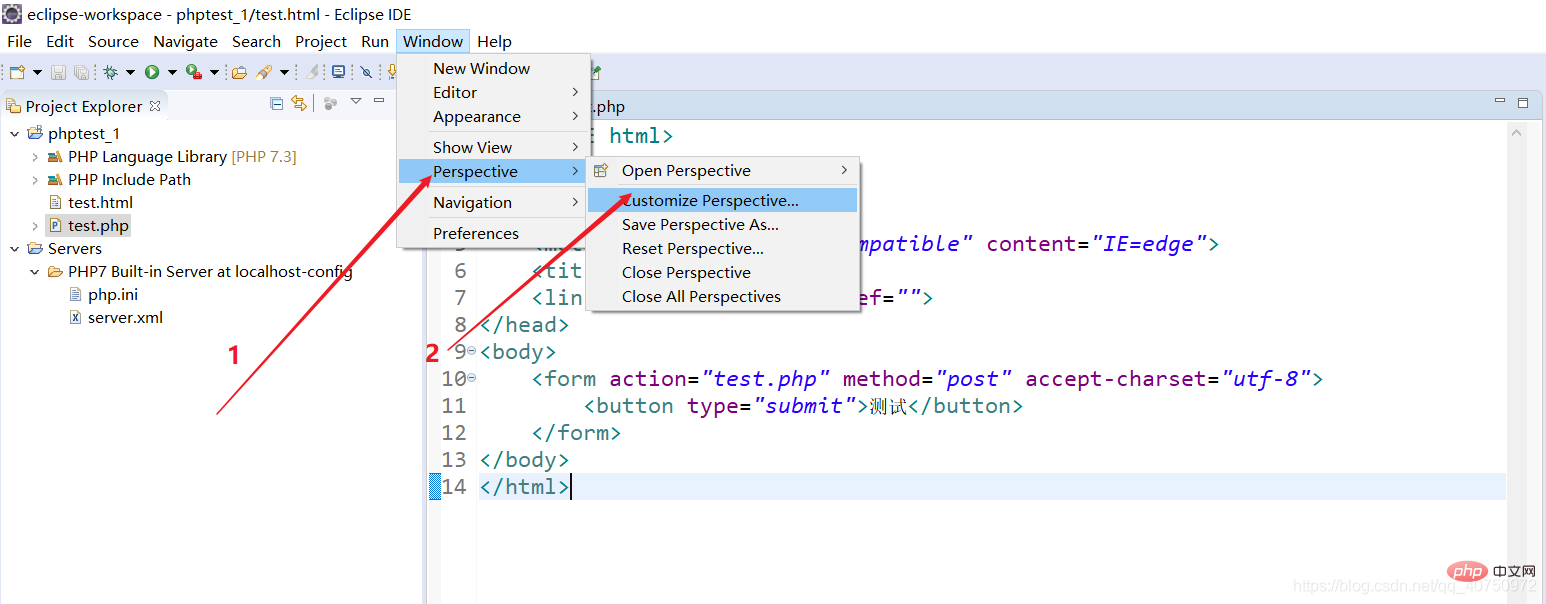The image size is (1546, 604).
Task: Close the Project Explorer view tab
Action: 155,106
